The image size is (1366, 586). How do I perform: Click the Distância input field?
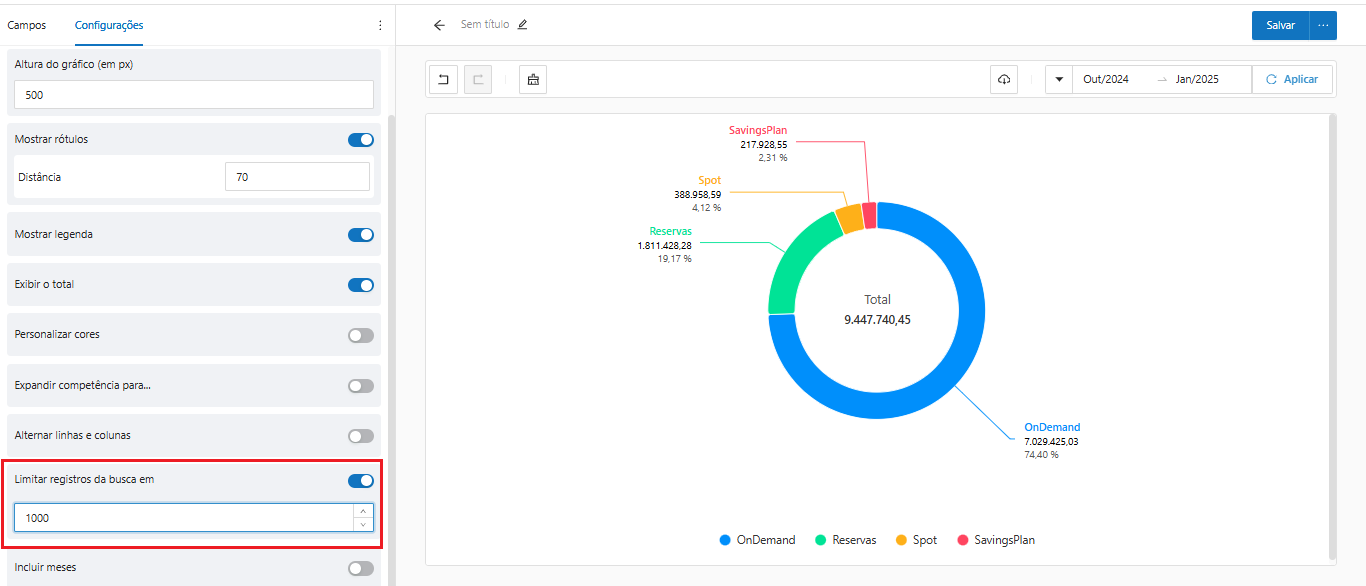297,177
